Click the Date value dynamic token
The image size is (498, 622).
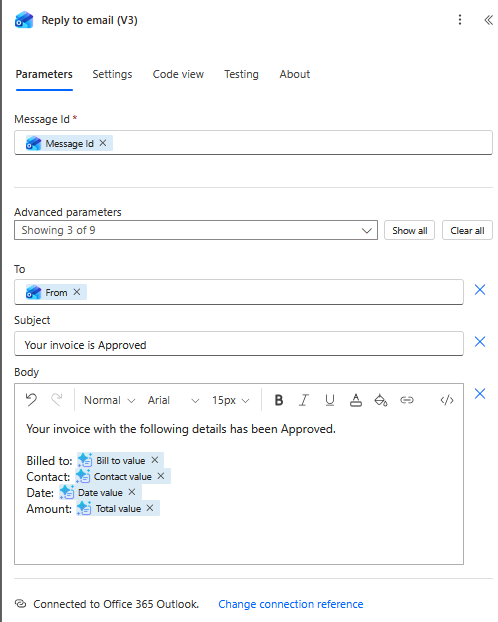tap(100, 492)
